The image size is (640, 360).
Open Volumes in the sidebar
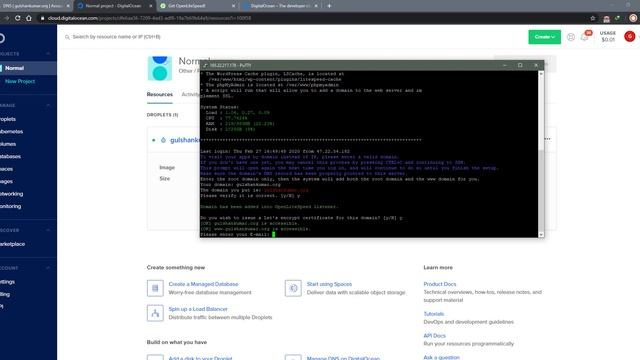pos(8,144)
